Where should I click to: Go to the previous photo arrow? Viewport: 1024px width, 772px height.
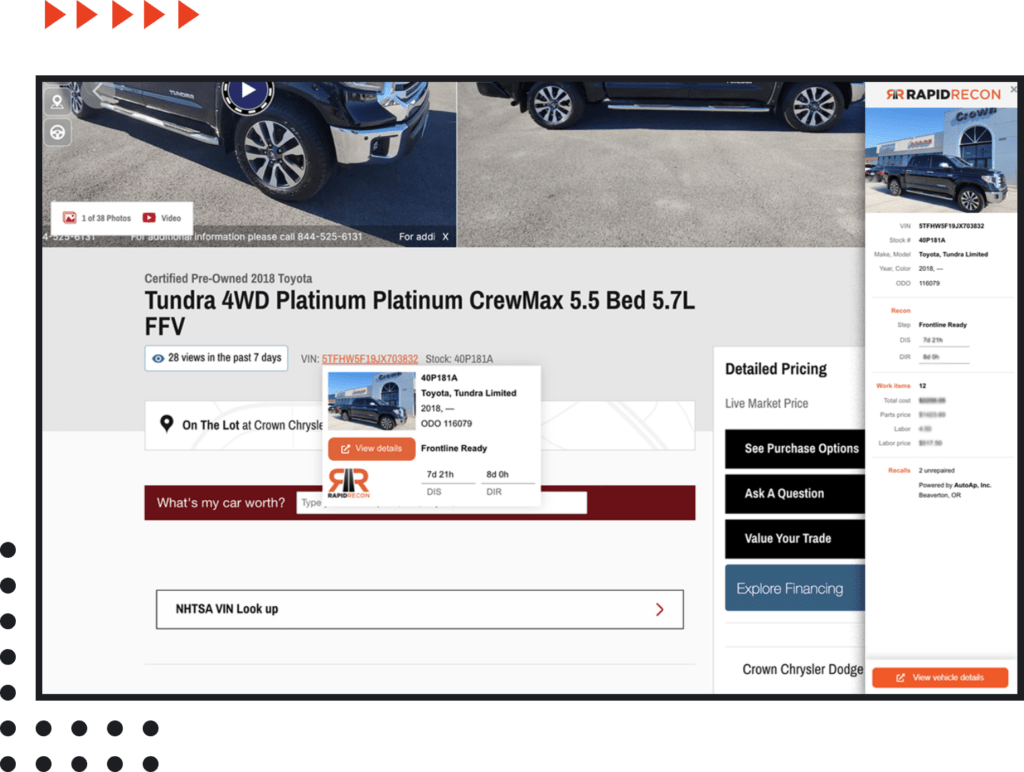pyautogui.click(x=99, y=91)
